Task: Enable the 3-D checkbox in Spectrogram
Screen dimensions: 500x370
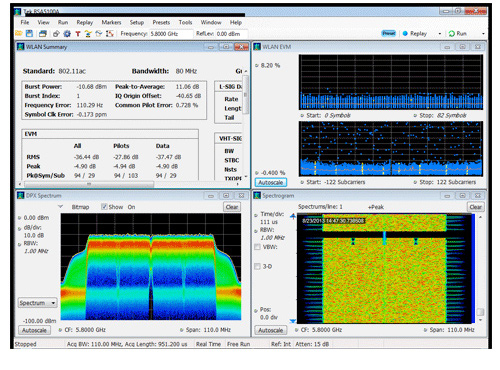Action: pos(257,266)
